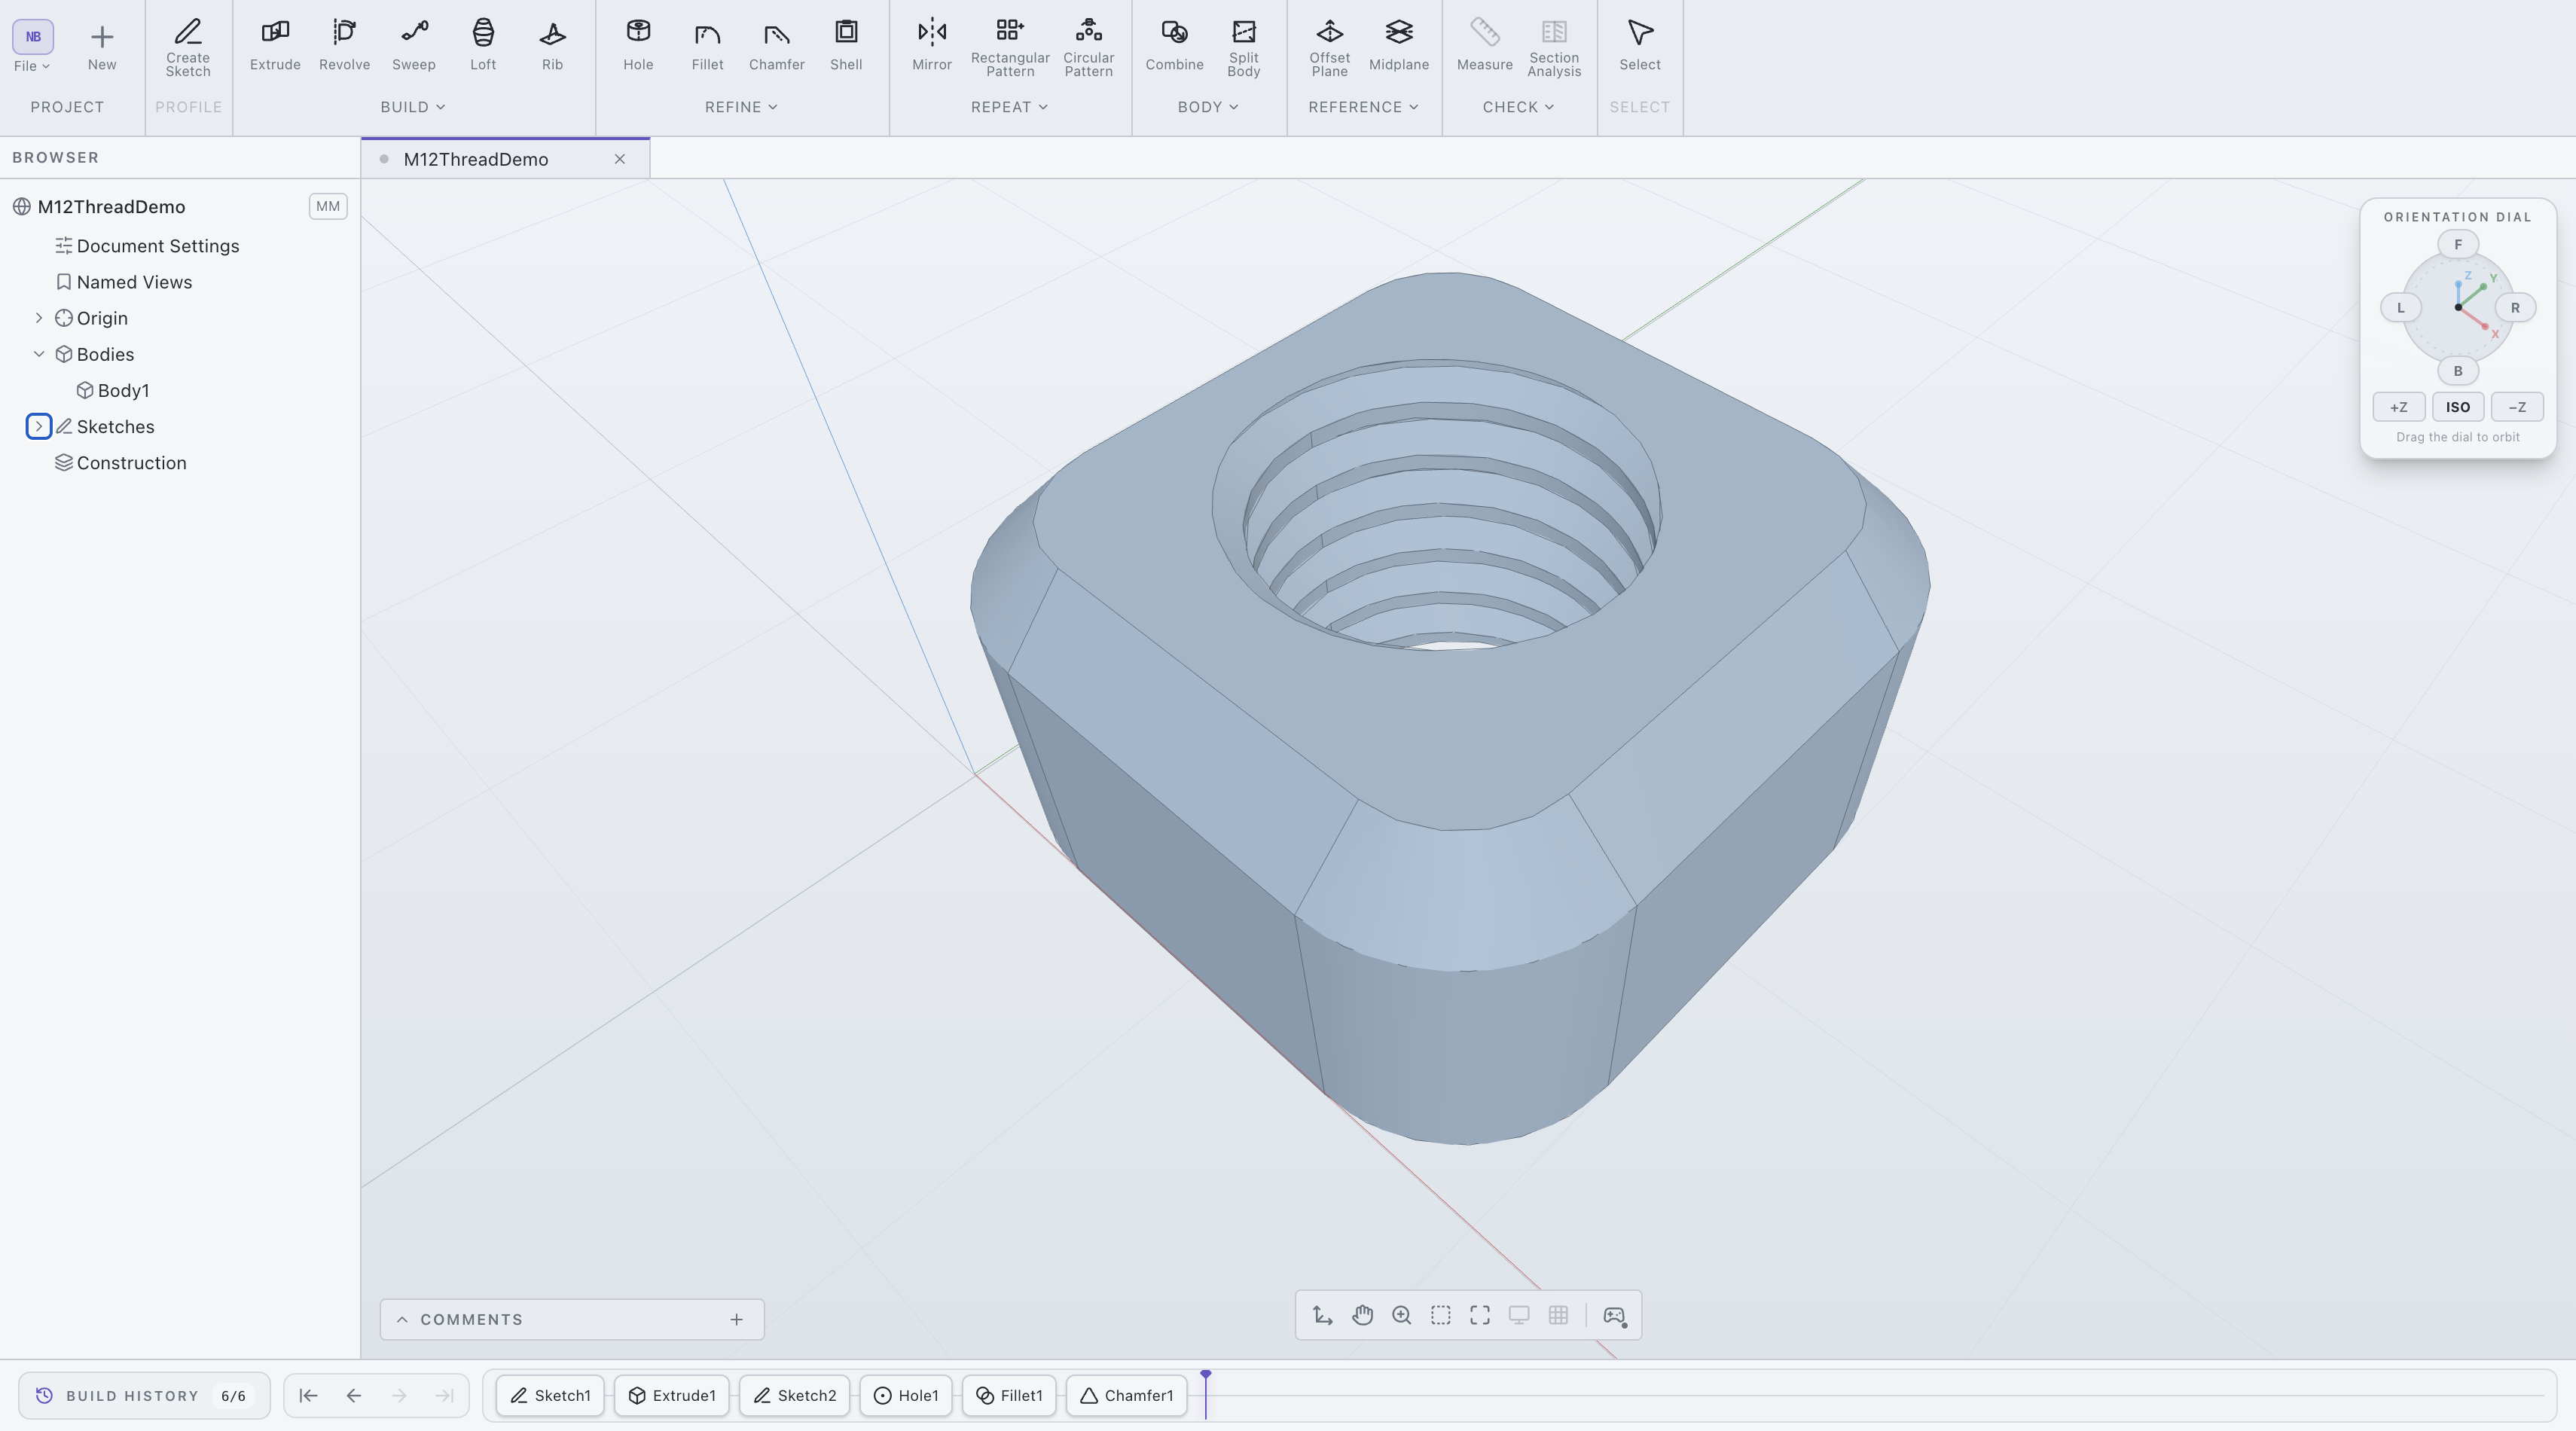Add a new comment with plus button
The height and width of the screenshot is (1431, 2576).
coord(736,1320)
